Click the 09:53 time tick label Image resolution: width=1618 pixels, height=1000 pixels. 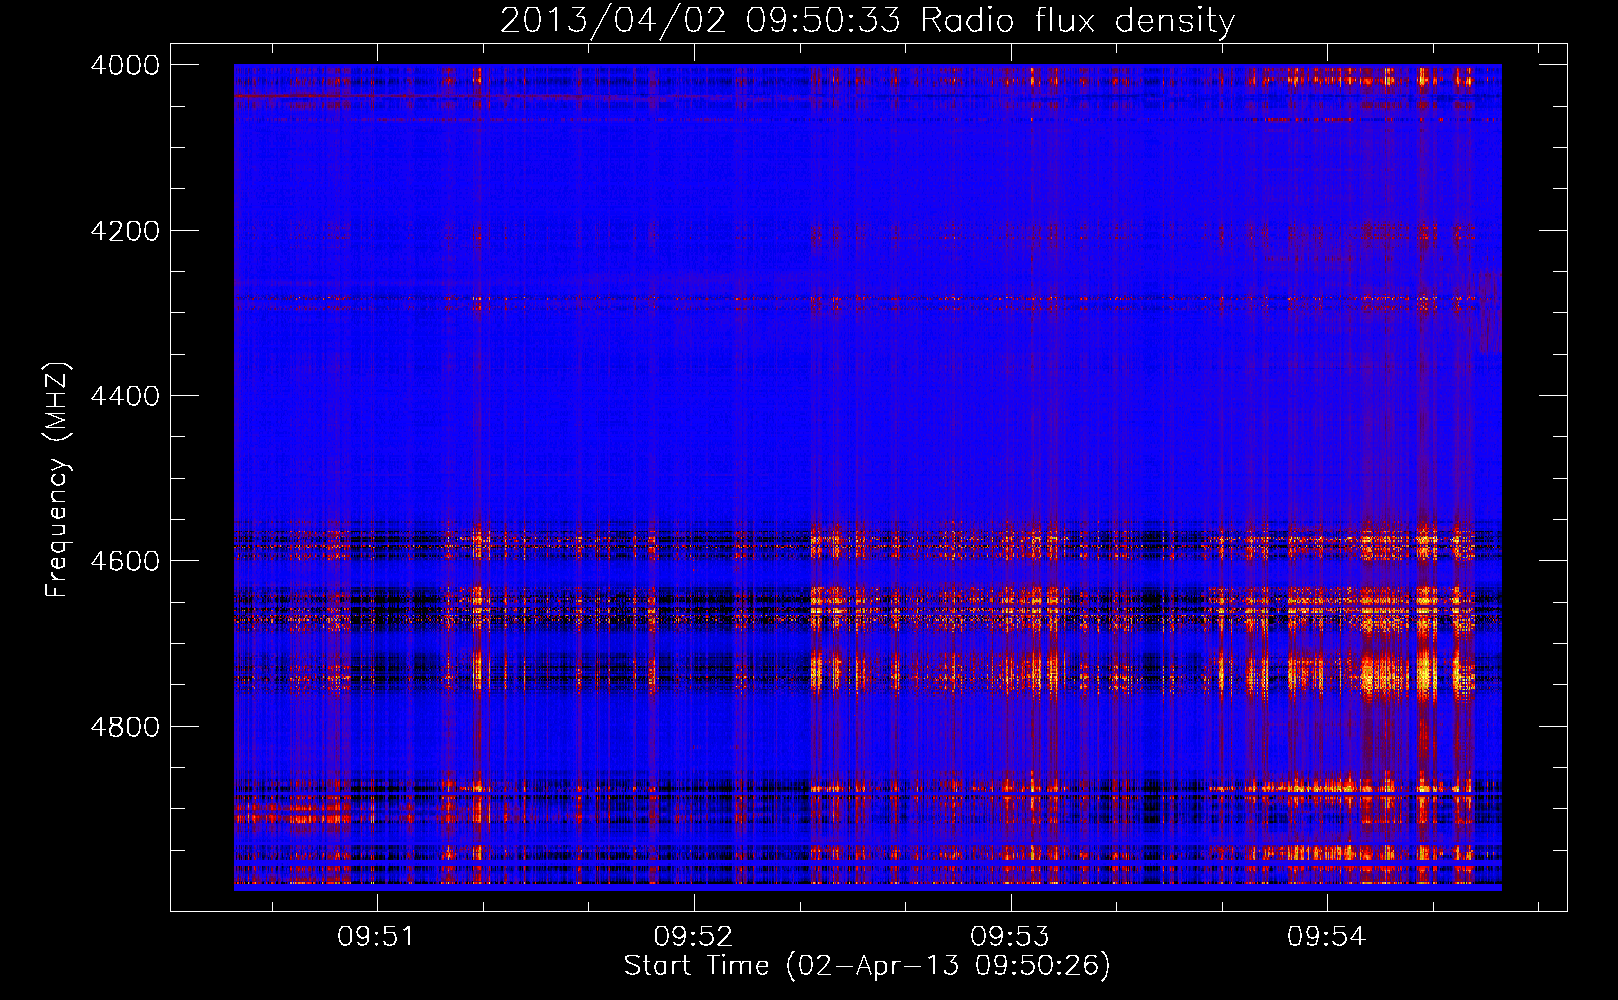[x=1010, y=937]
